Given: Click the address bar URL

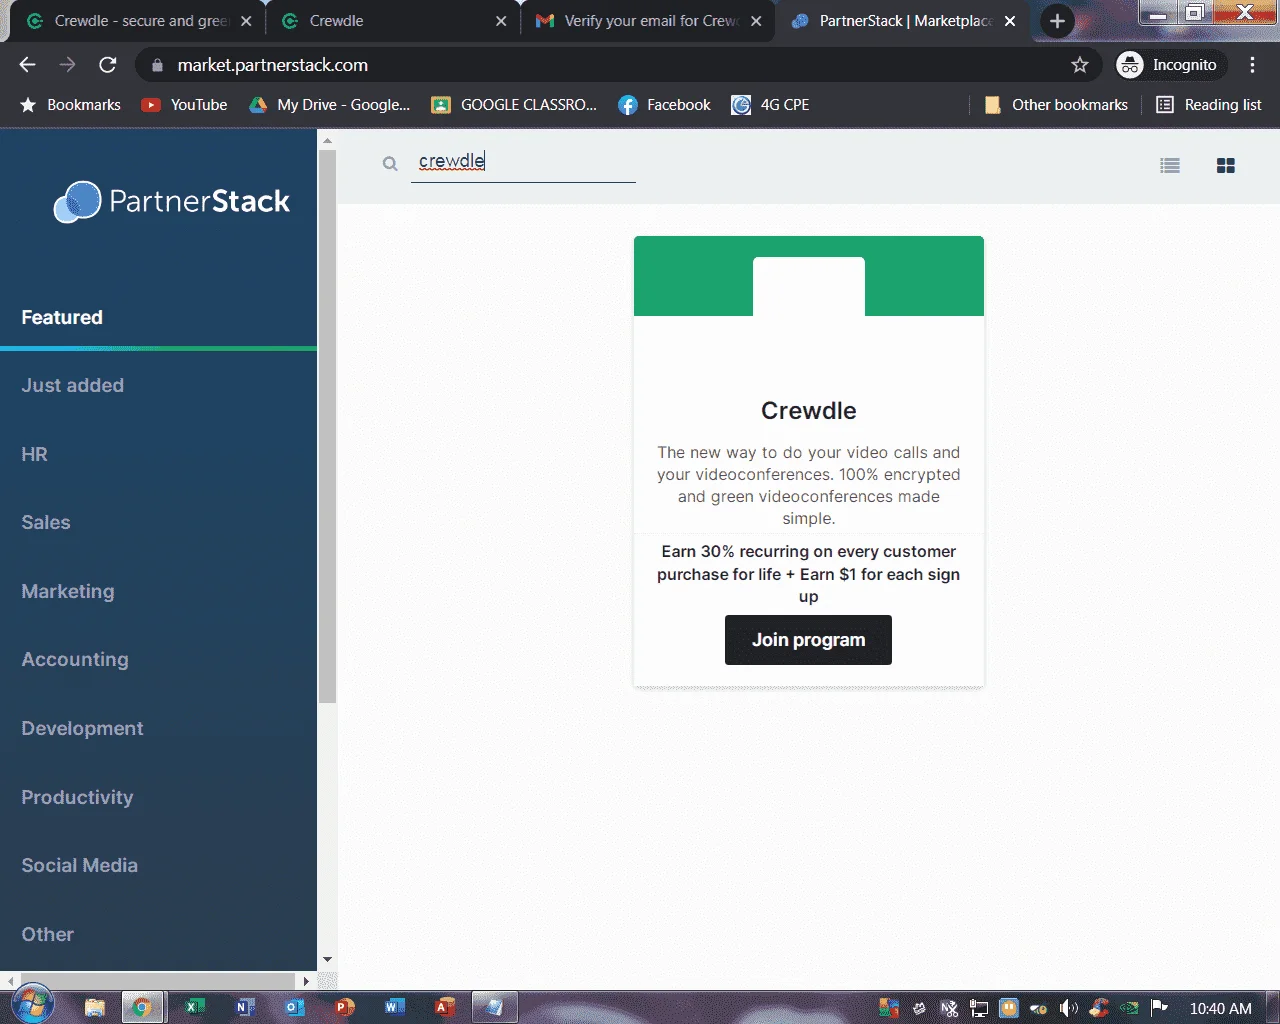Looking at the screenshot, I should 273,65.
